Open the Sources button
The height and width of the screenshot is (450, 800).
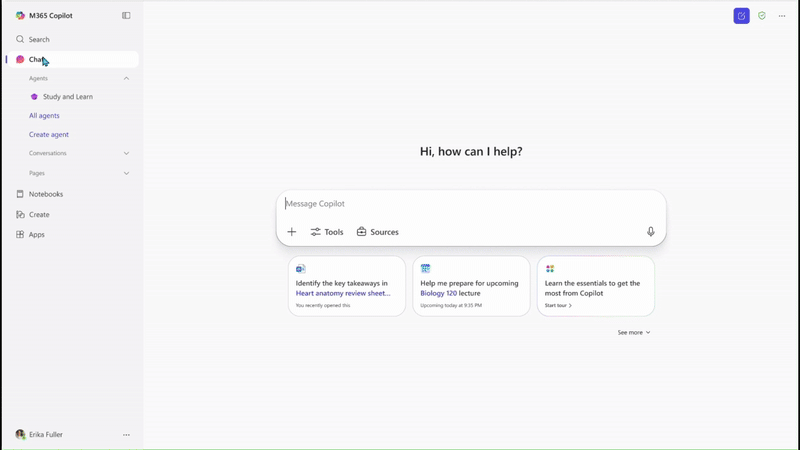(x=378, y=232)
